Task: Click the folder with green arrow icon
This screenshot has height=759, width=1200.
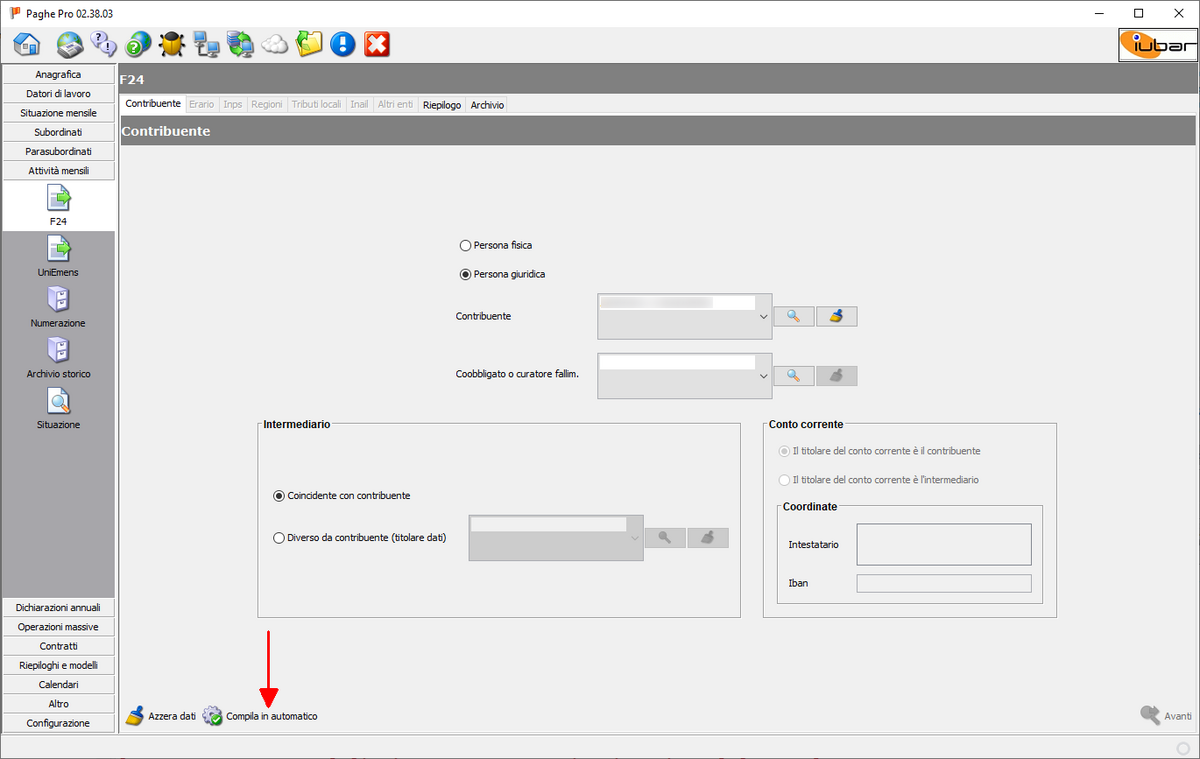Action: [x=308, y=44]
